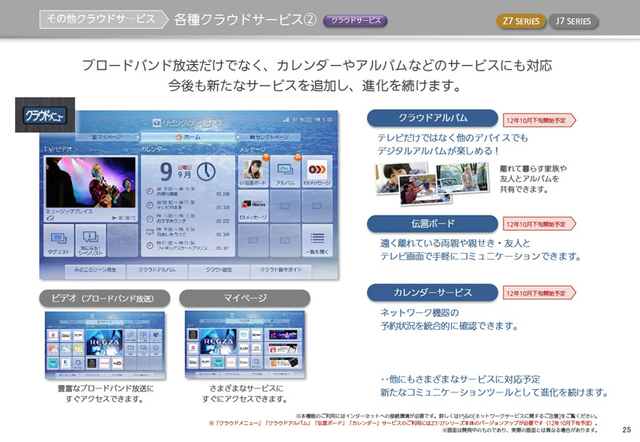The height and width of the screenshot is (442, 640).
Task: Open the ビデオ screen thumbnail
Action: (x=105, y=345)
